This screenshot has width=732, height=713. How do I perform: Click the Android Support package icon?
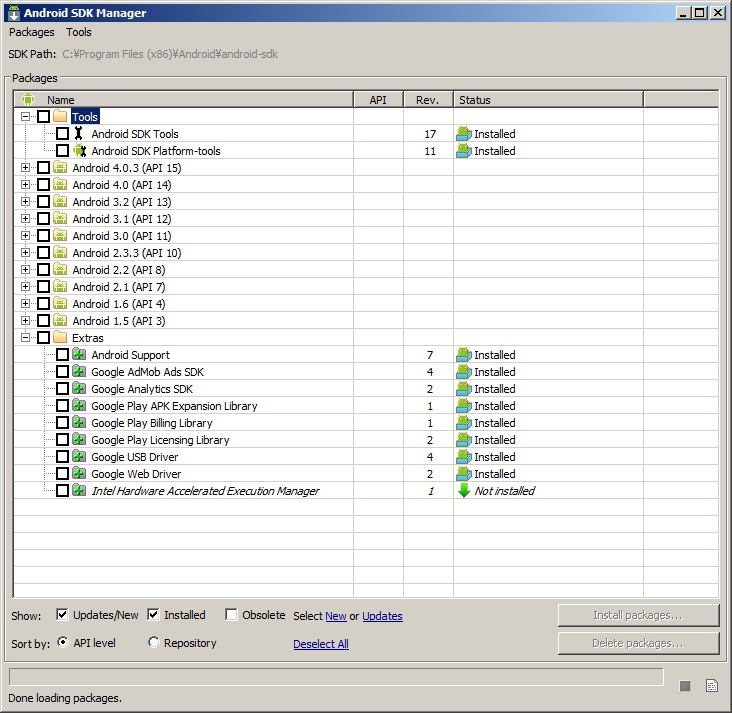click(79, 354)
